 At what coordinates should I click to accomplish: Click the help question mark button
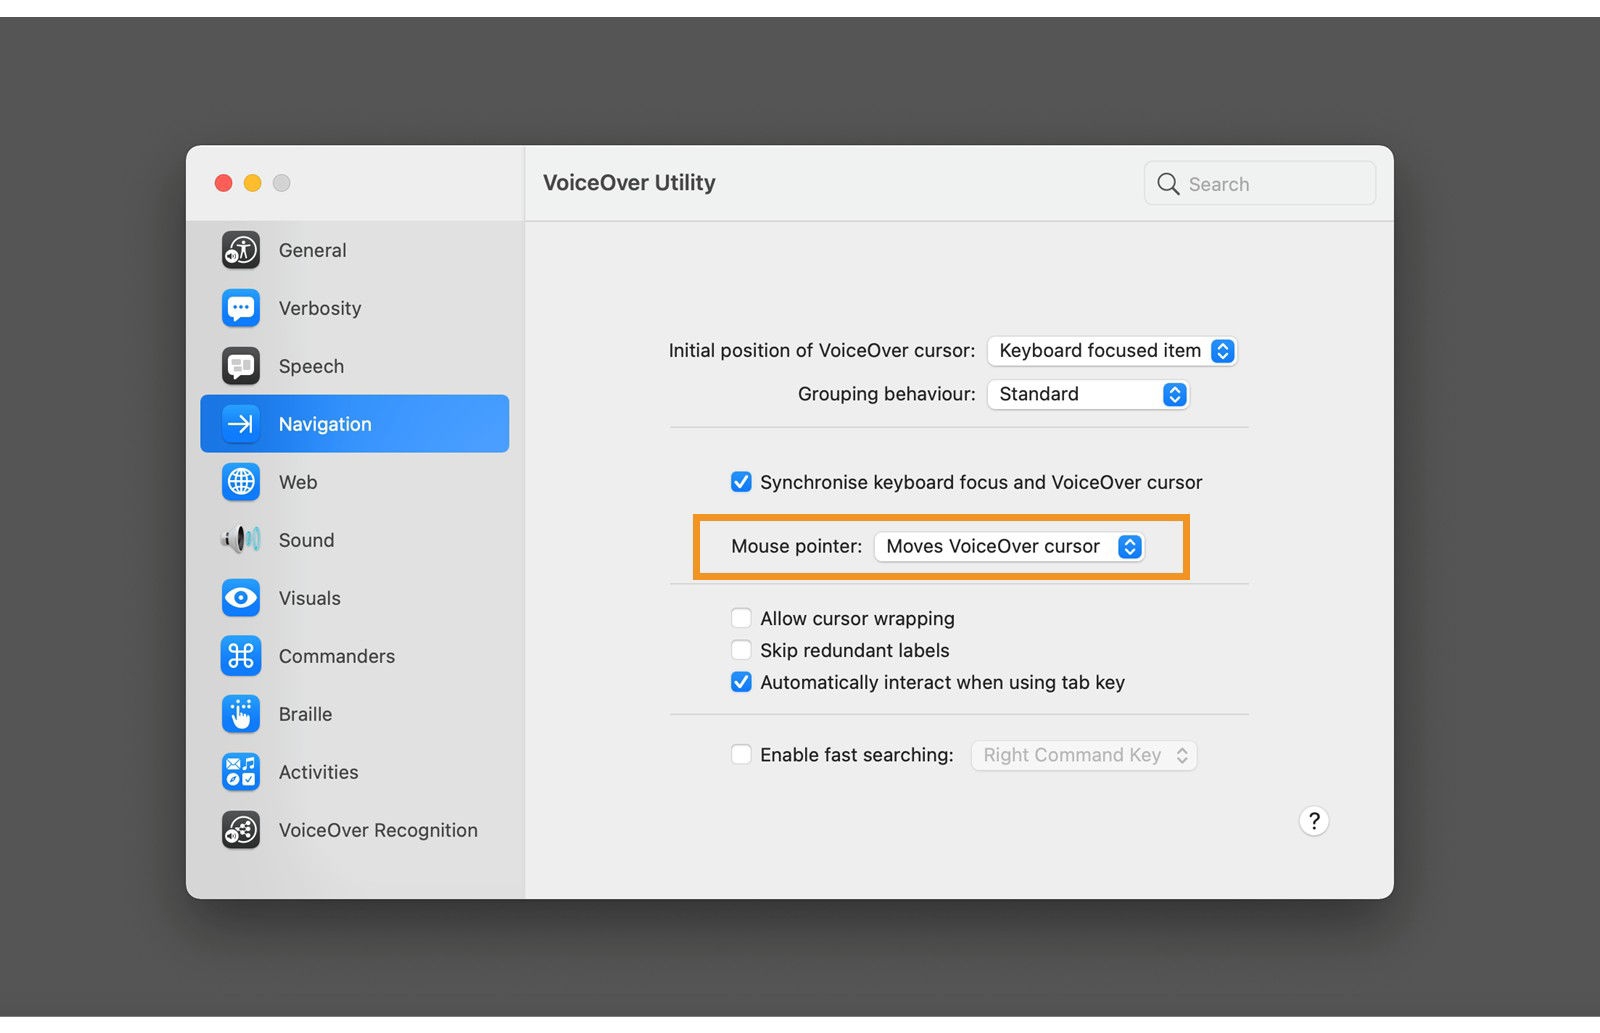[x=1314, y=821]
